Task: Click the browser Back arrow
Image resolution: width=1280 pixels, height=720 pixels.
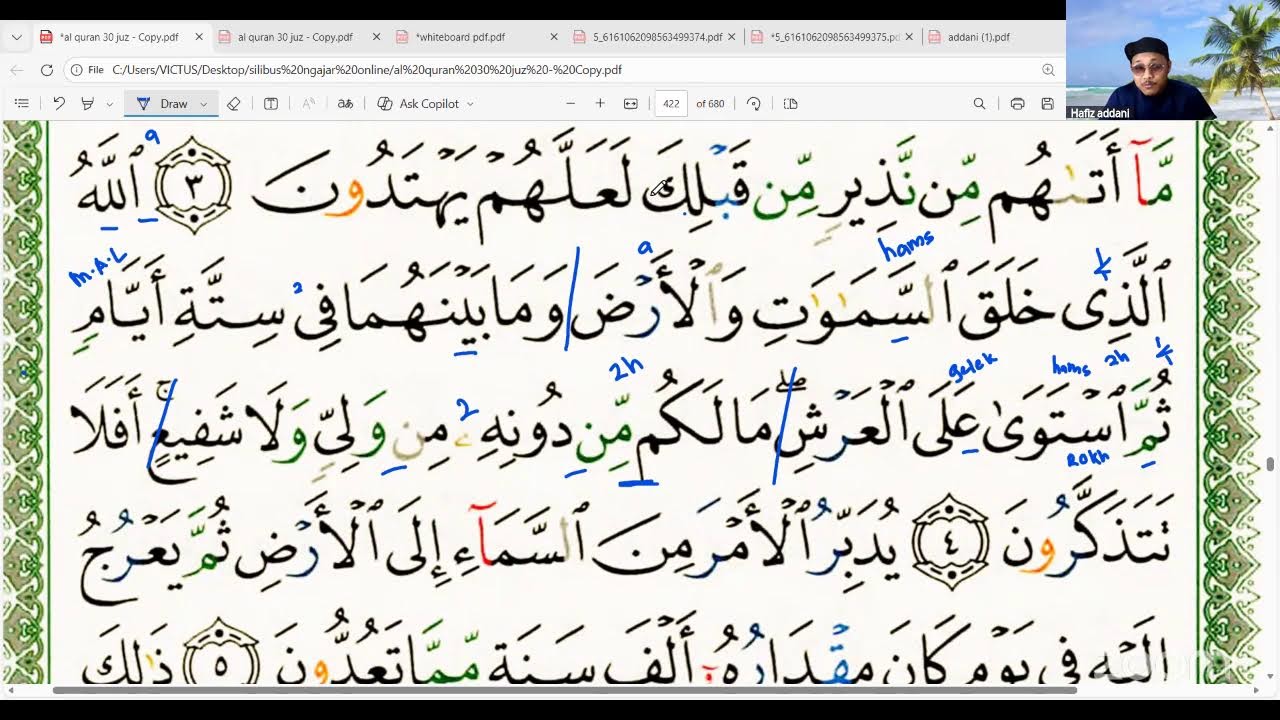Action: (17, 70)
